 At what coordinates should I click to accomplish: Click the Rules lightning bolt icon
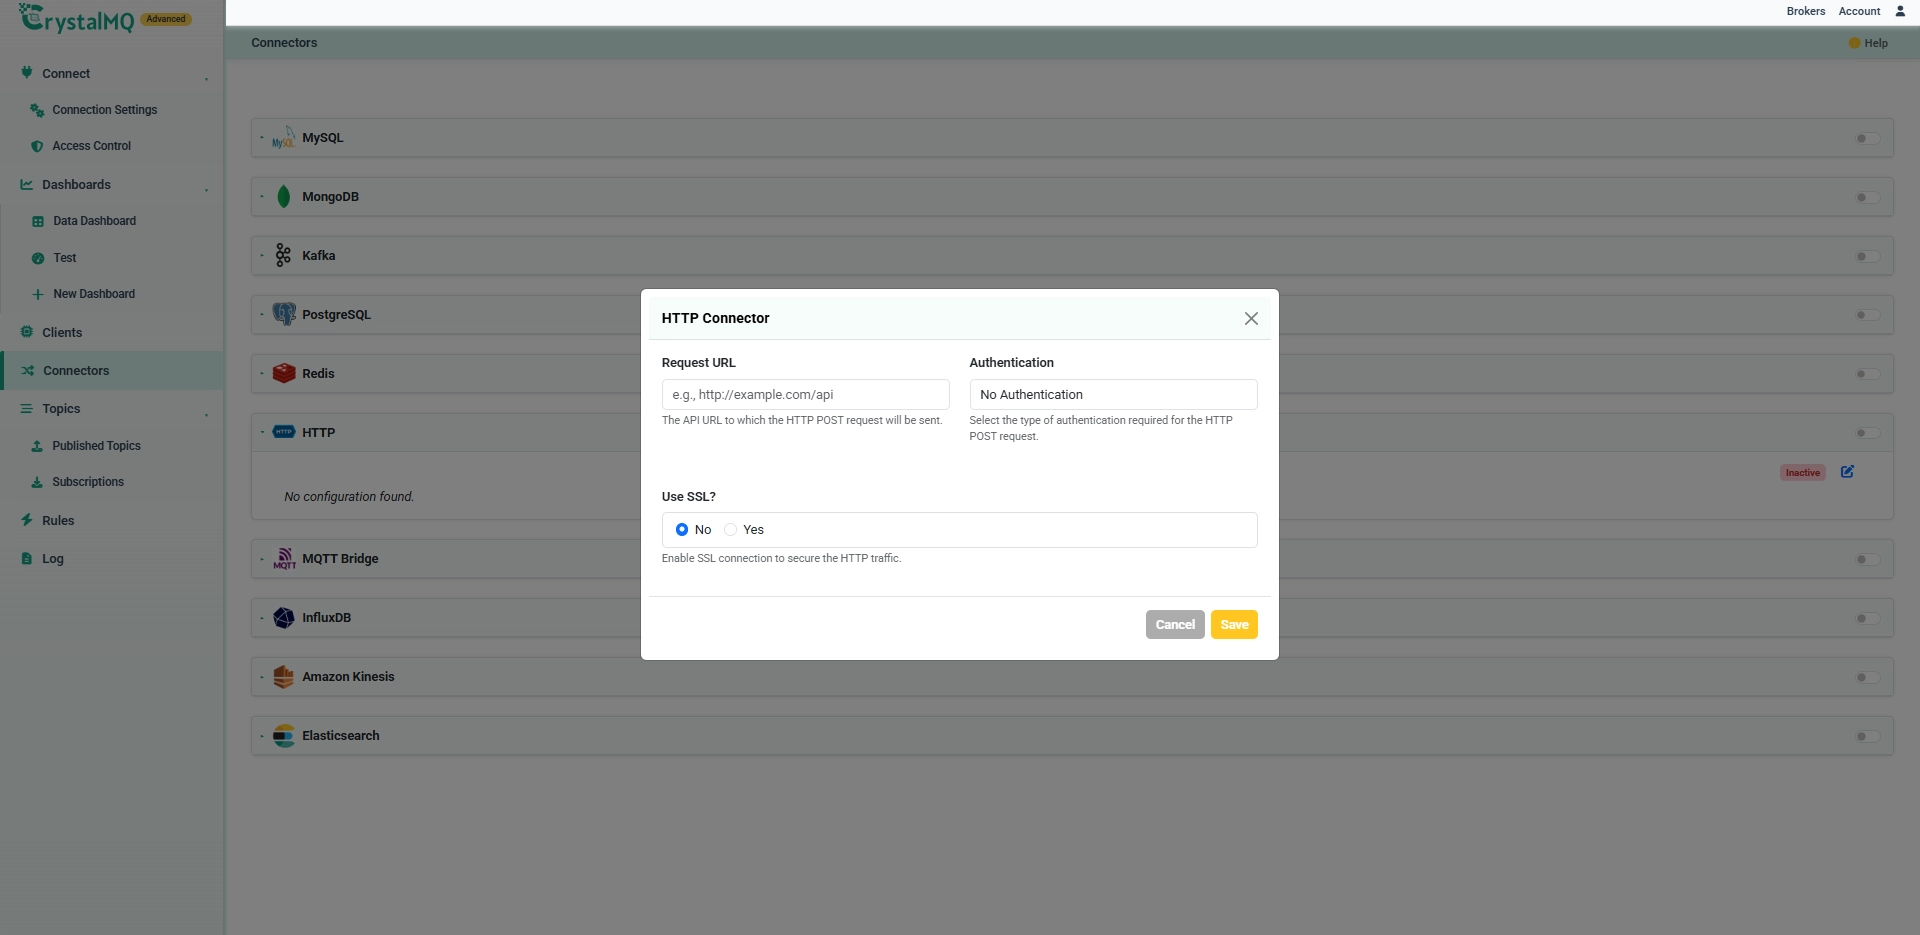click(x=27, y=520)
